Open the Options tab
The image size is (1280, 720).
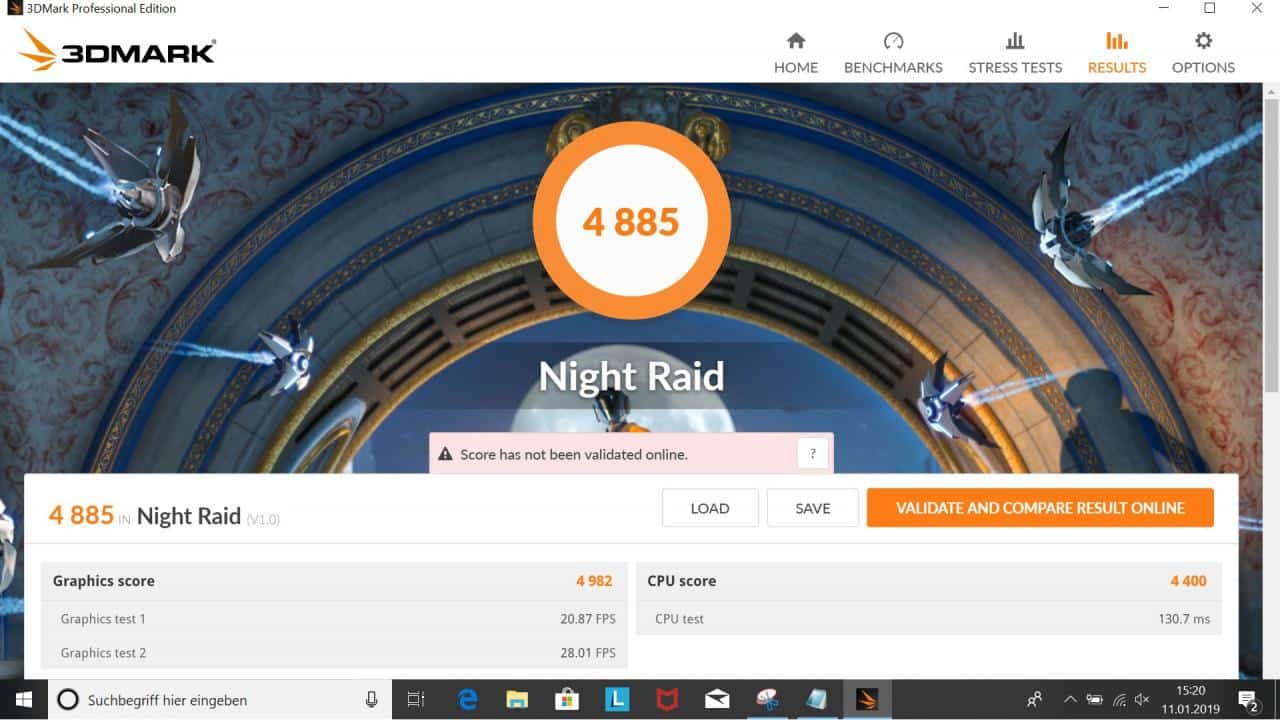1203,53
